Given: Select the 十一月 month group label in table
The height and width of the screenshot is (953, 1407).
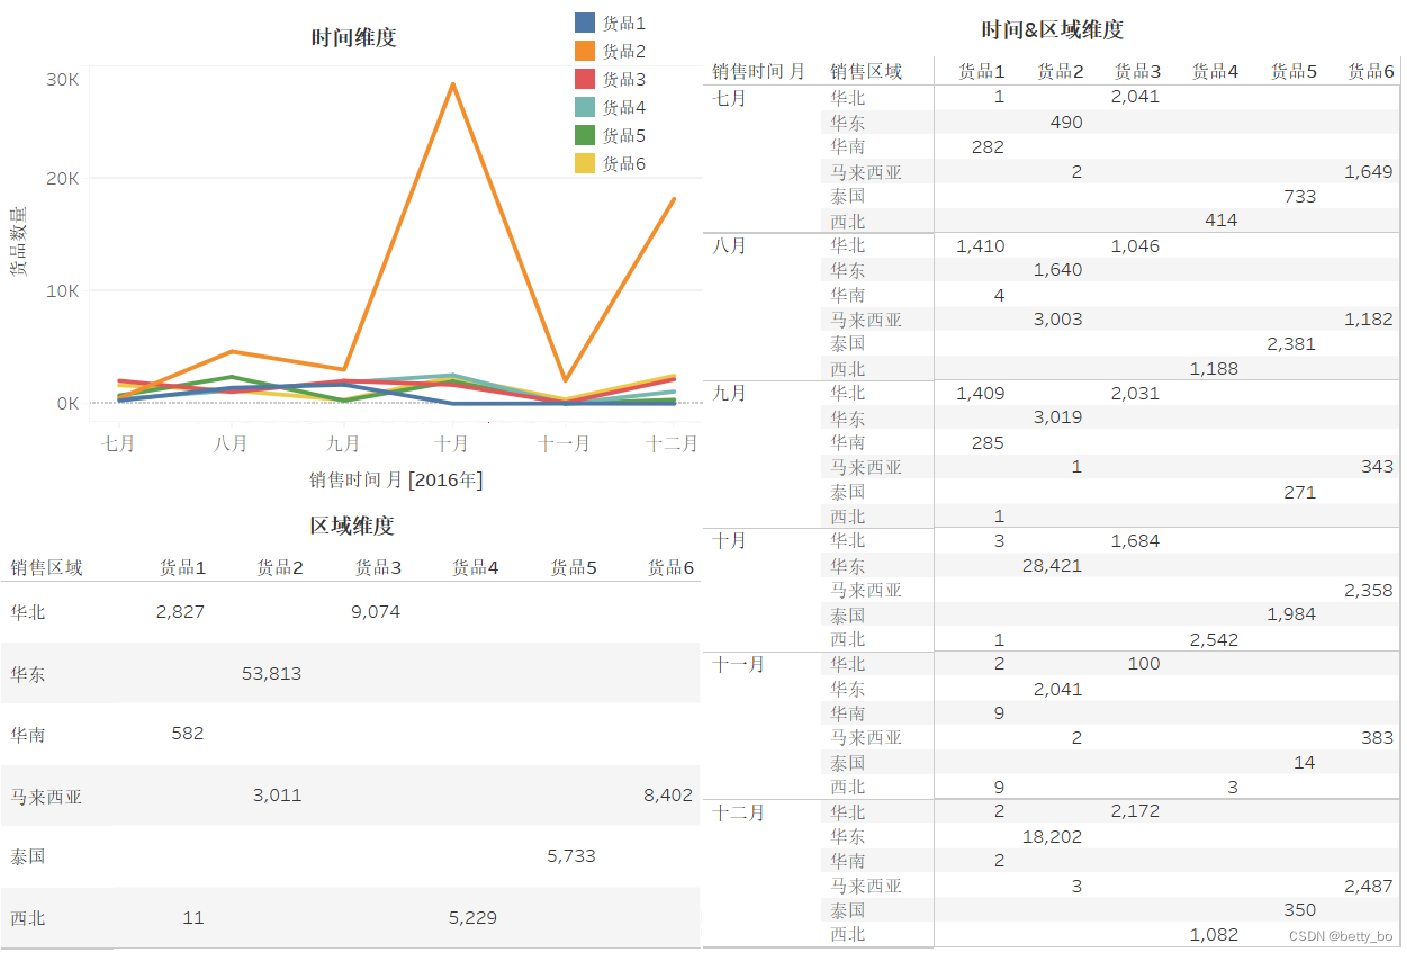Looking at the screenshot, I should tap(738, 664).
